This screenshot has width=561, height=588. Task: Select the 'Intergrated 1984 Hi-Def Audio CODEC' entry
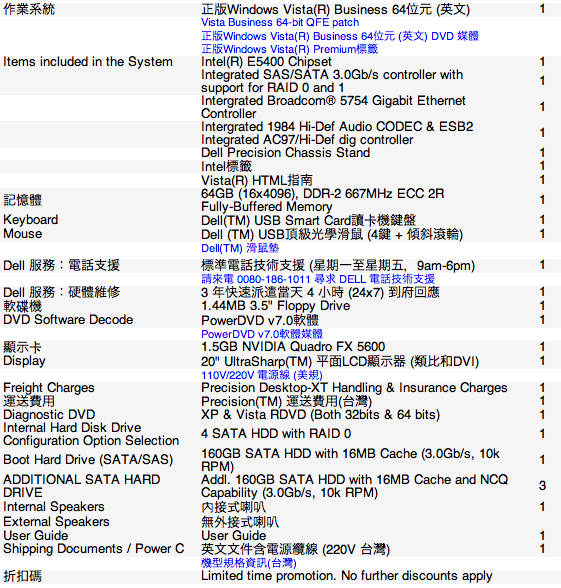click(337, 133)
